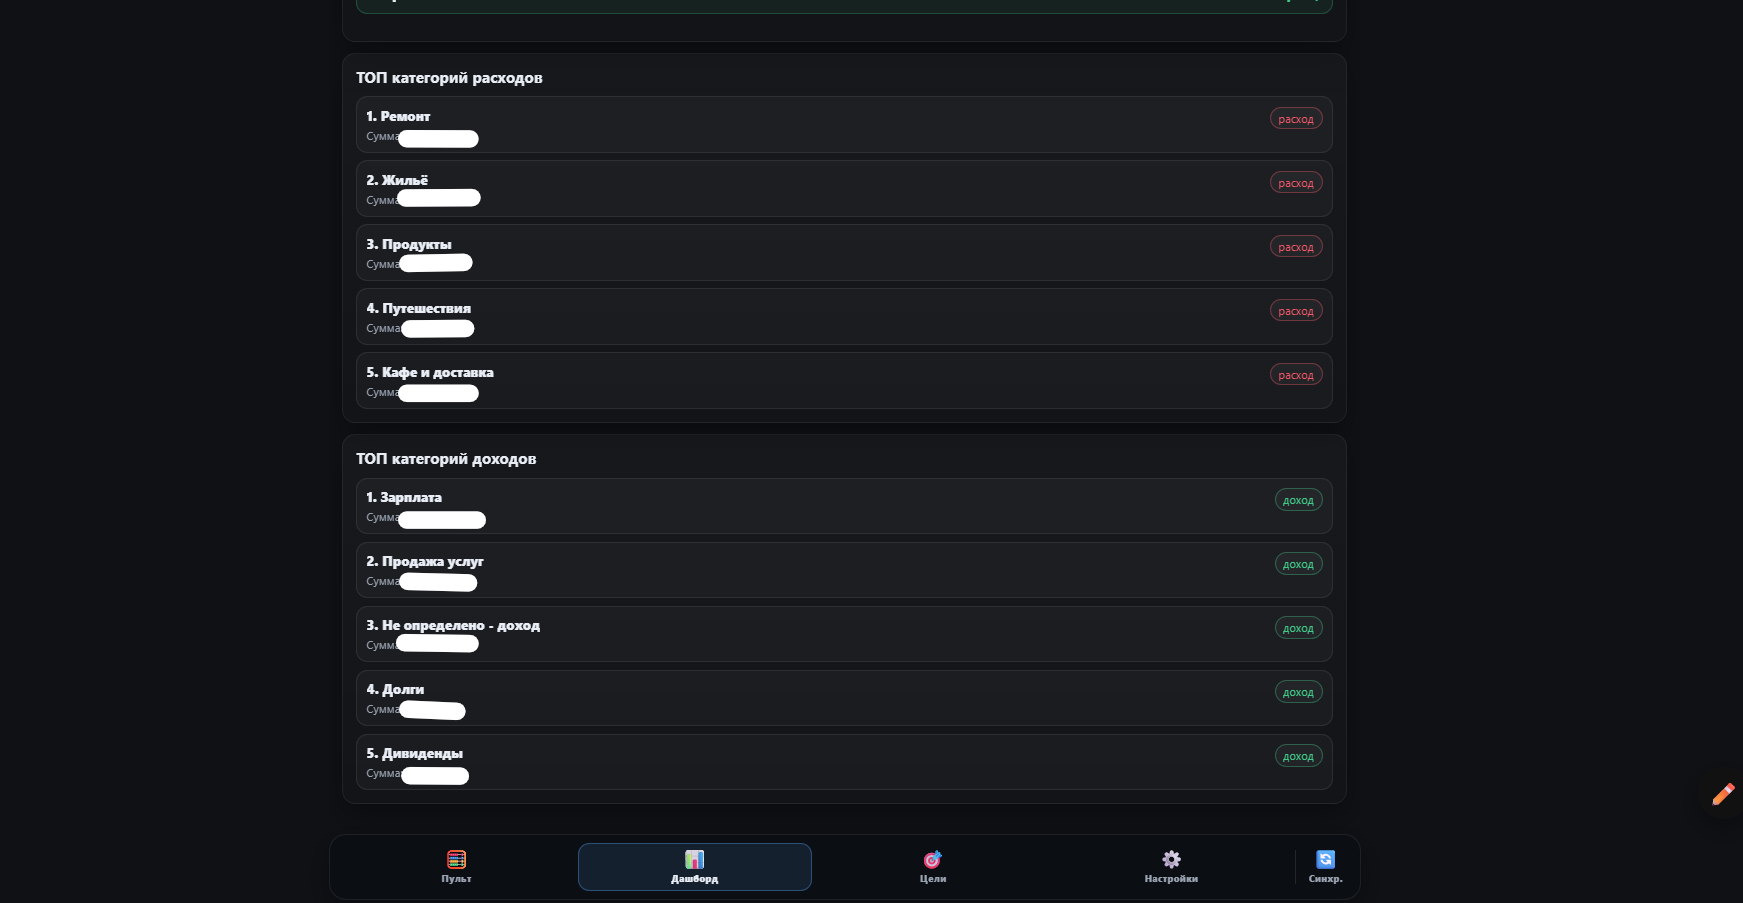The image size is (1743, 903).
Task: Click the расход badge on Путешествия
Action: tap(1295, 311)
